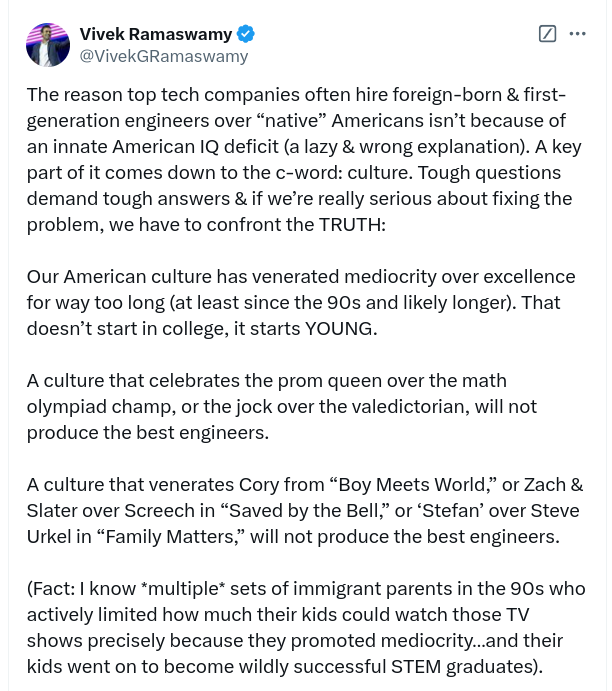This screenshot has height=691, width=612.
Task: Click the quoted title "Boy Meets World"
Action: (410, 485)
